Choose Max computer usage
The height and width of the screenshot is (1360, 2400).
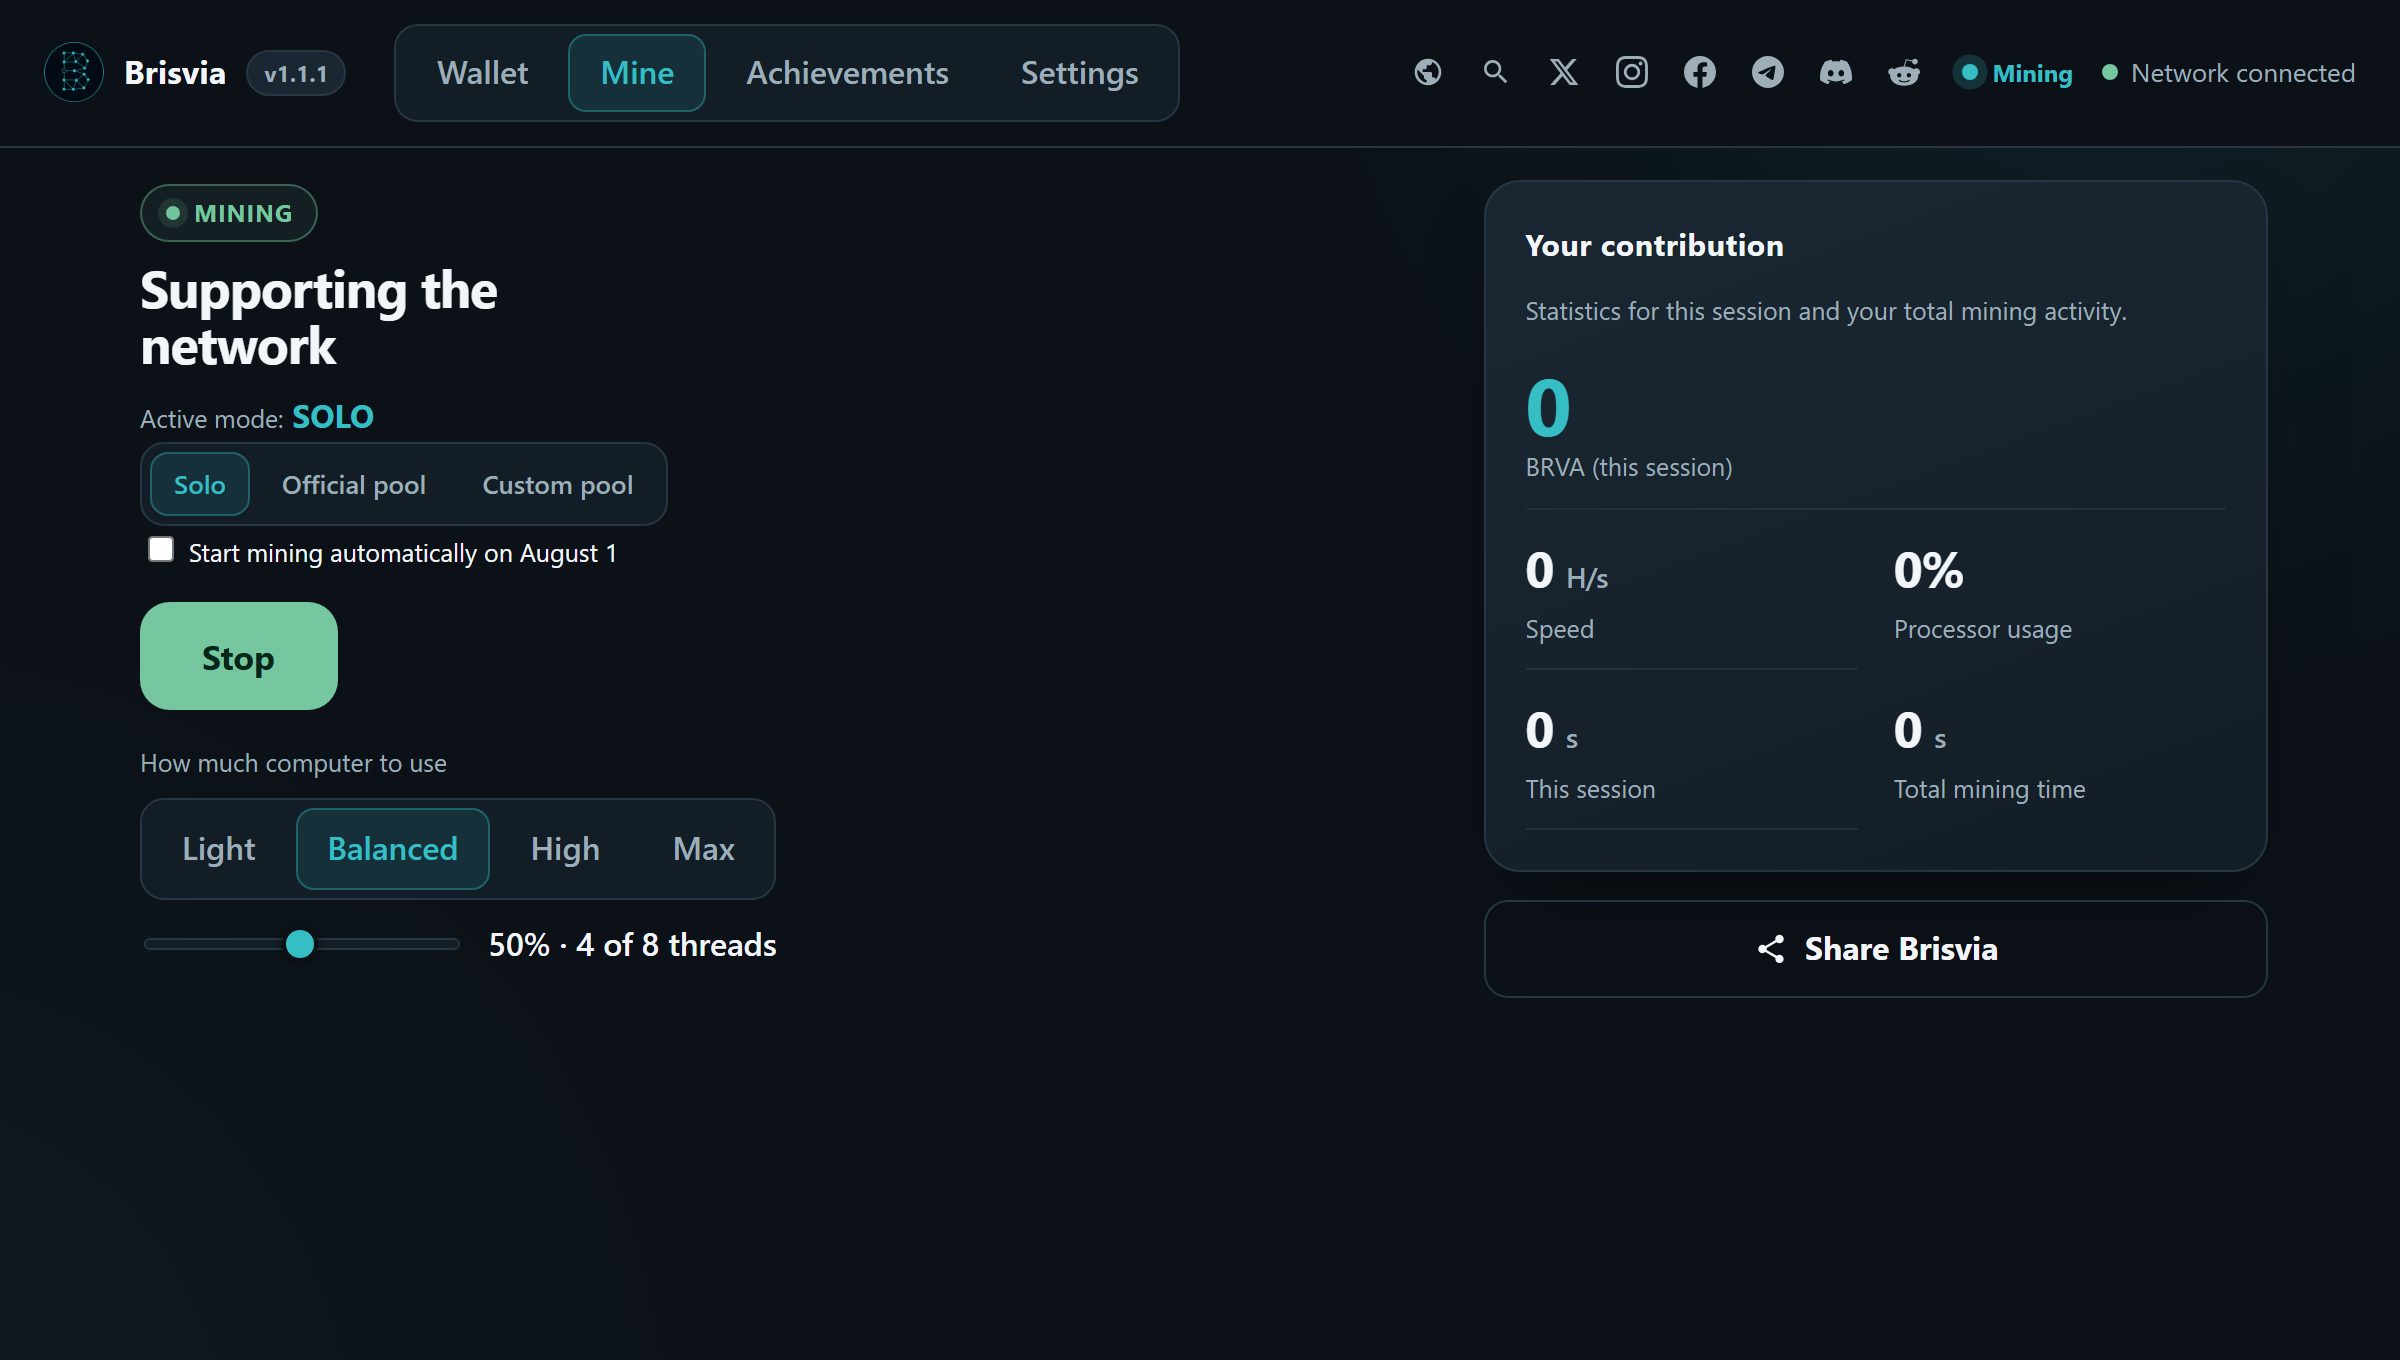coord(704,849)
